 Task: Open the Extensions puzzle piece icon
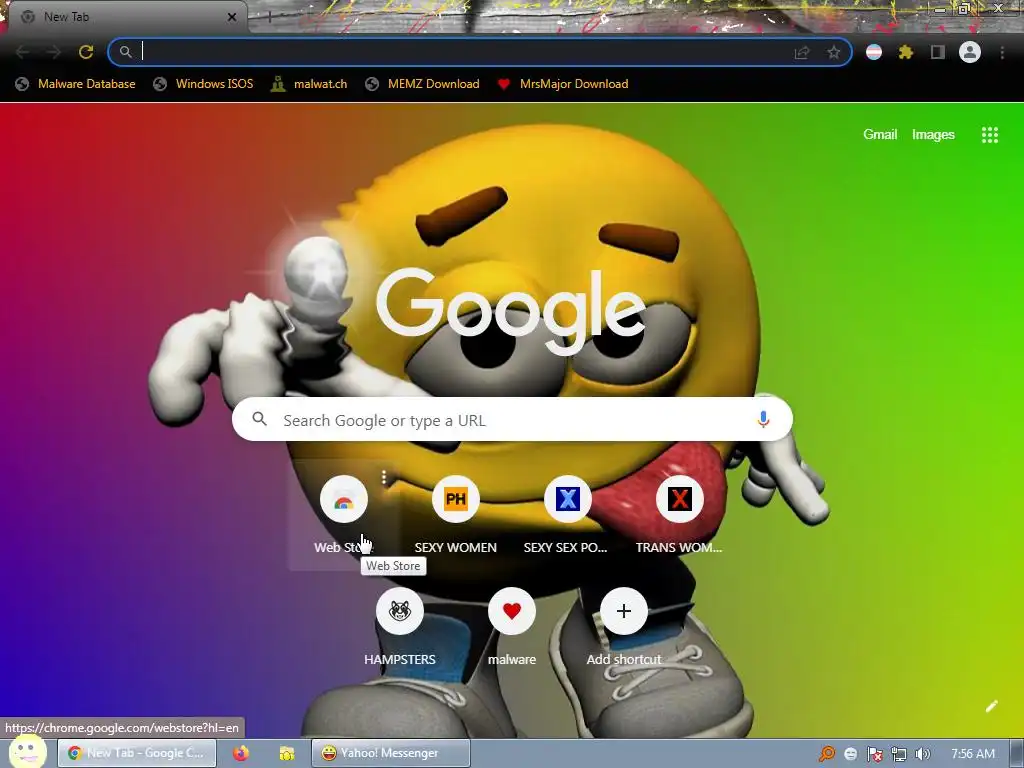pos(906,52)
